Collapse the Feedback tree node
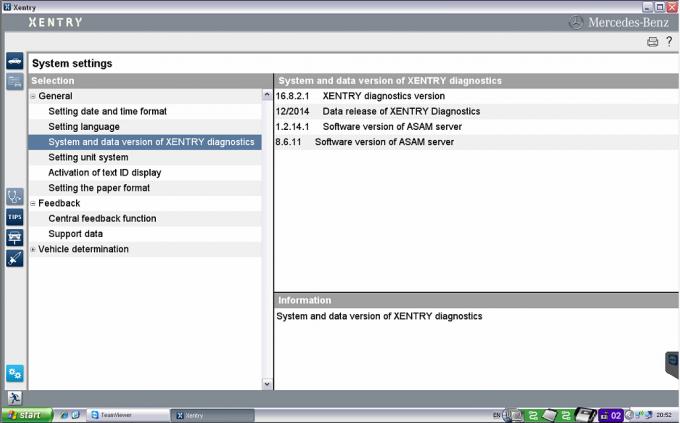Screen dimensions: 680x423 (x=33, y=203)
